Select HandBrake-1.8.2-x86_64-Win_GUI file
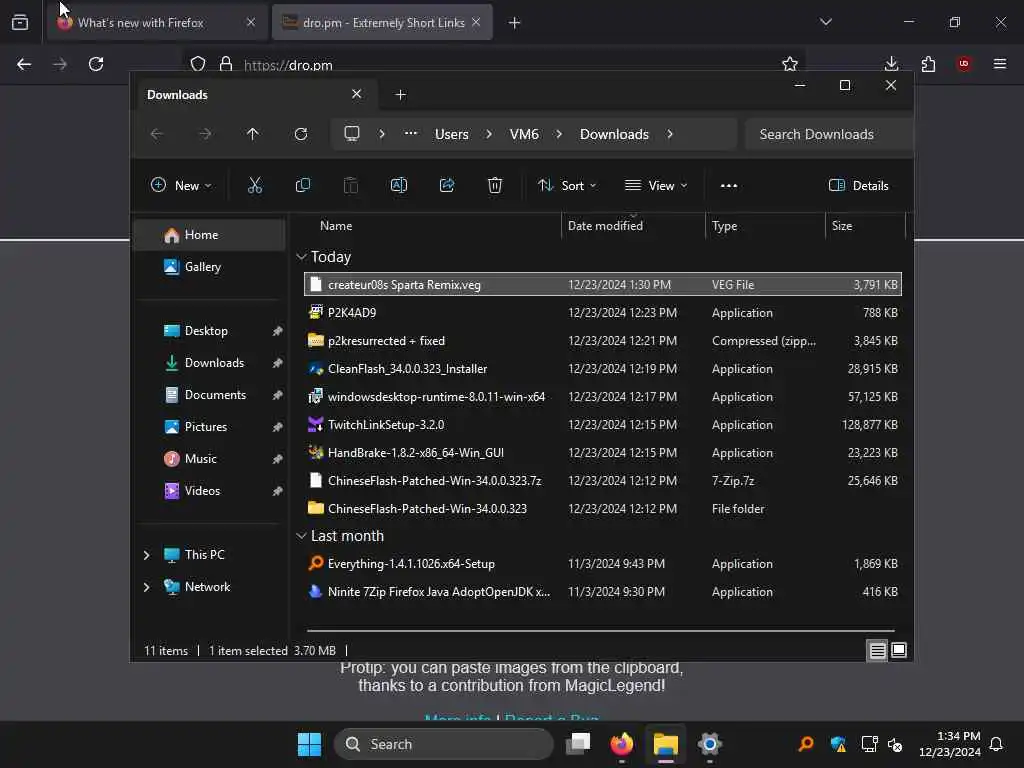 603,453
